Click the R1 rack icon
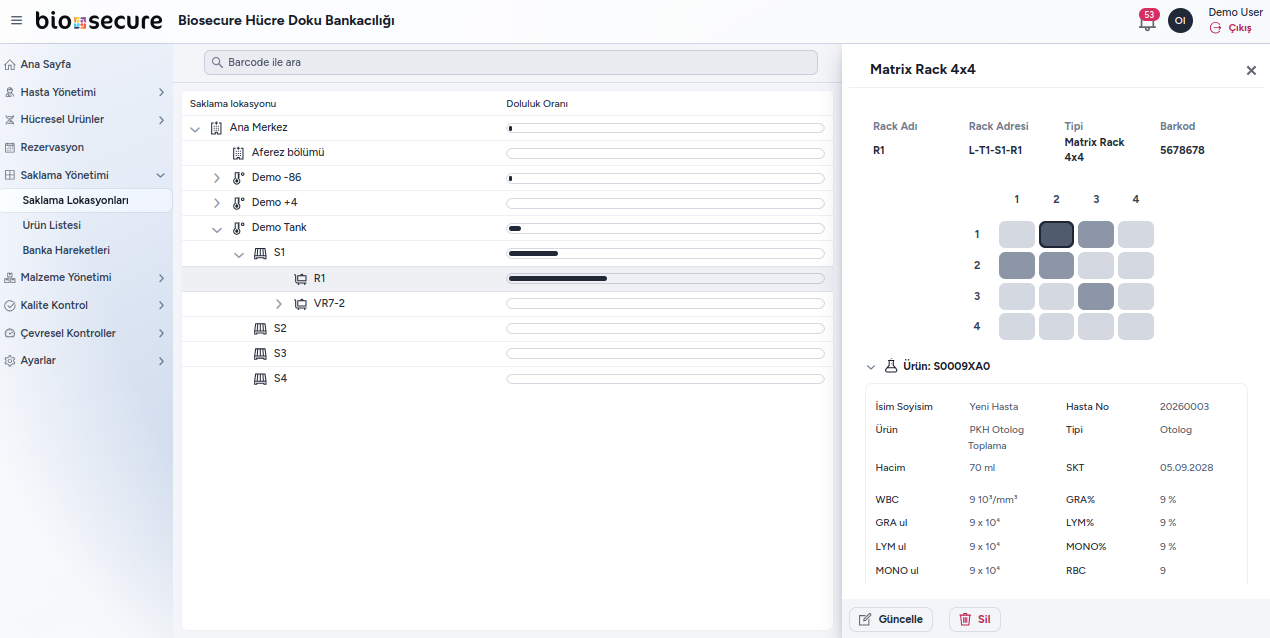1270x638 pixels. coord(300,279)
